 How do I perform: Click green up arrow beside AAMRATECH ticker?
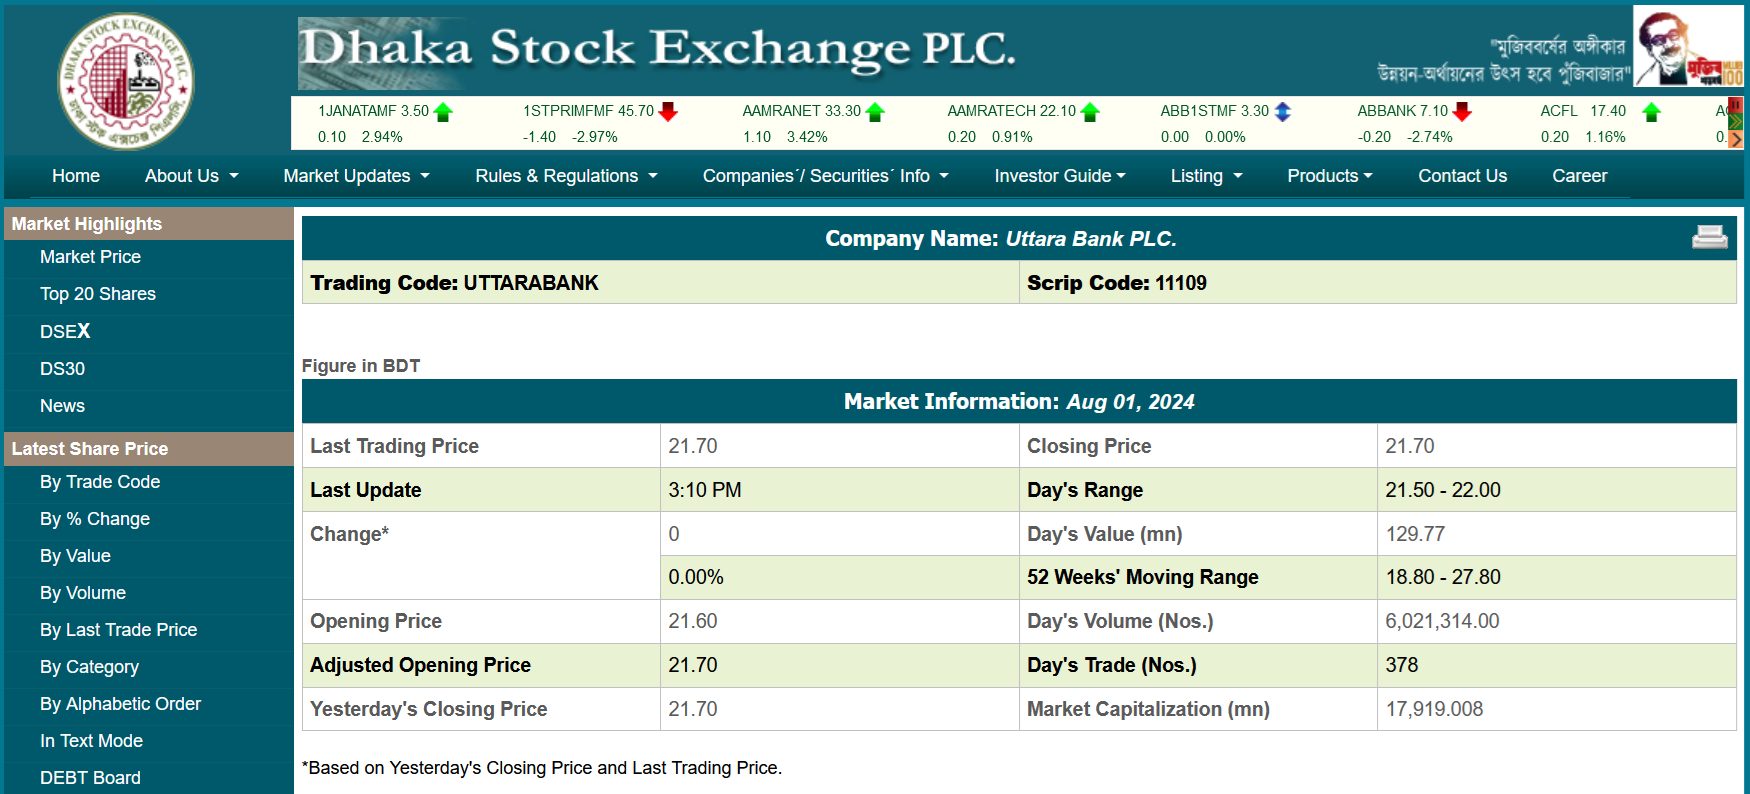1090,112
